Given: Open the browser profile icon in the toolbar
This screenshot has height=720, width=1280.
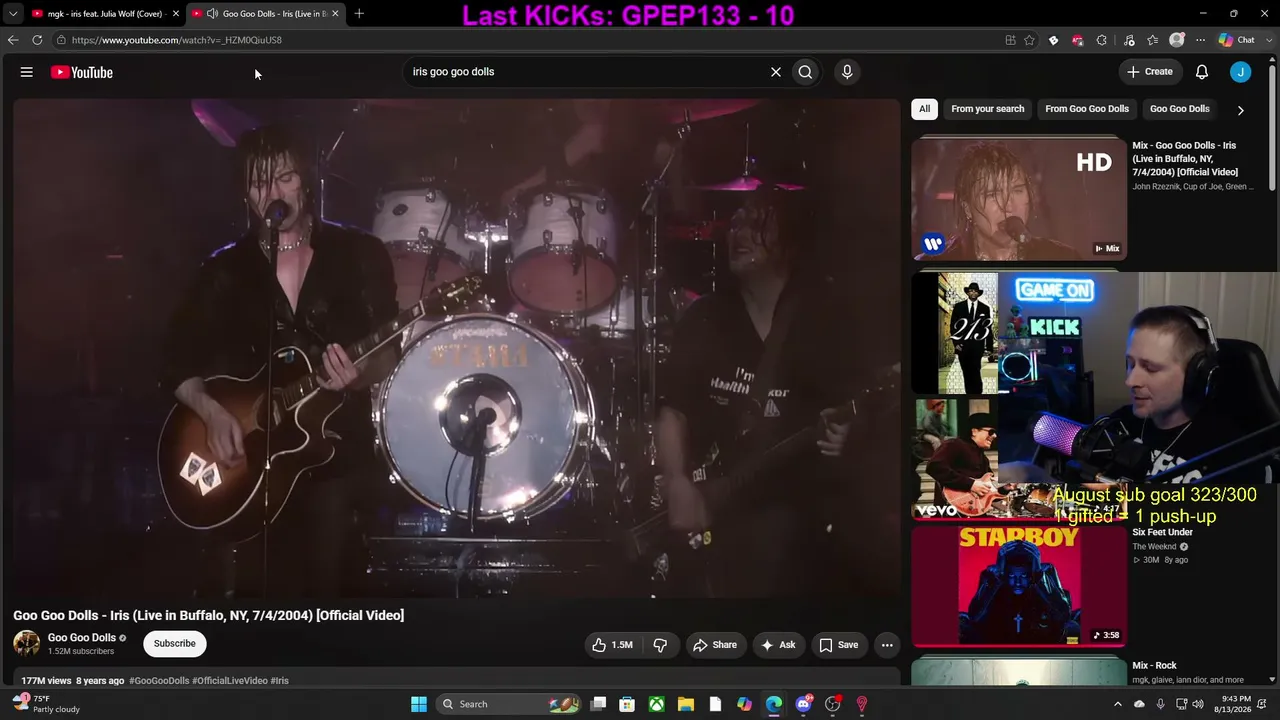Looking at the screenshot, I should click(x=1177, y=40).
